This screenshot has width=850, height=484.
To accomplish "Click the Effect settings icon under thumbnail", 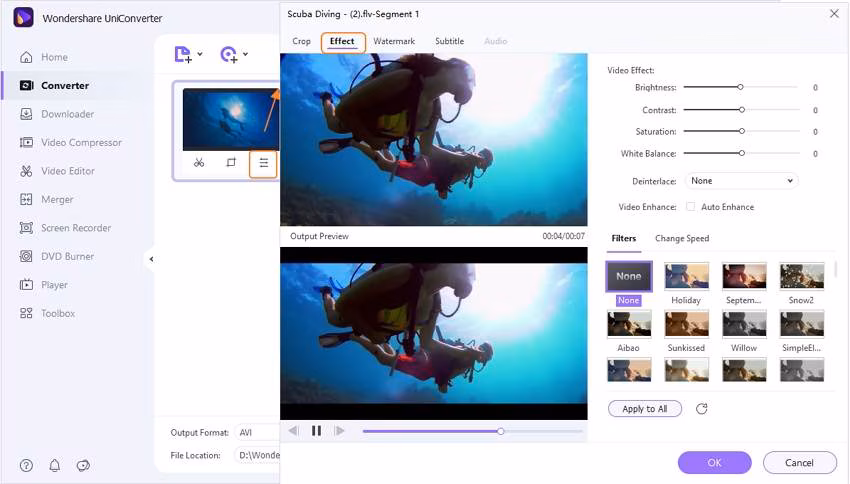I will click(x=263, y=163).
